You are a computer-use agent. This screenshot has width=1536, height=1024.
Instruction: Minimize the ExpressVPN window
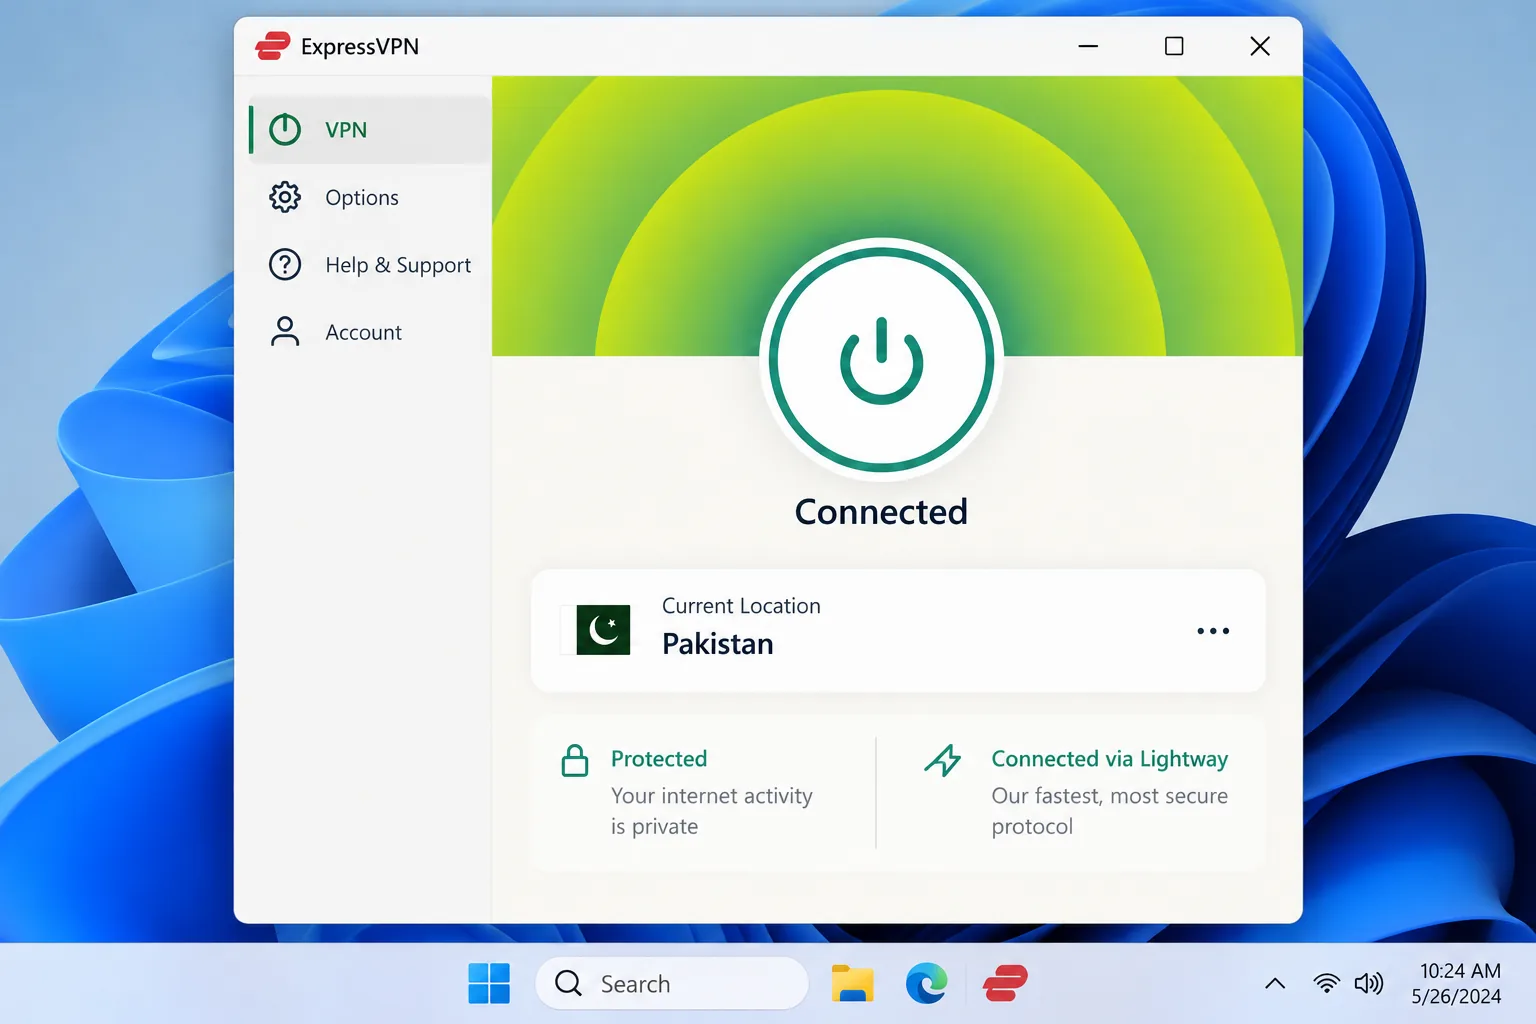[1088, 46]
